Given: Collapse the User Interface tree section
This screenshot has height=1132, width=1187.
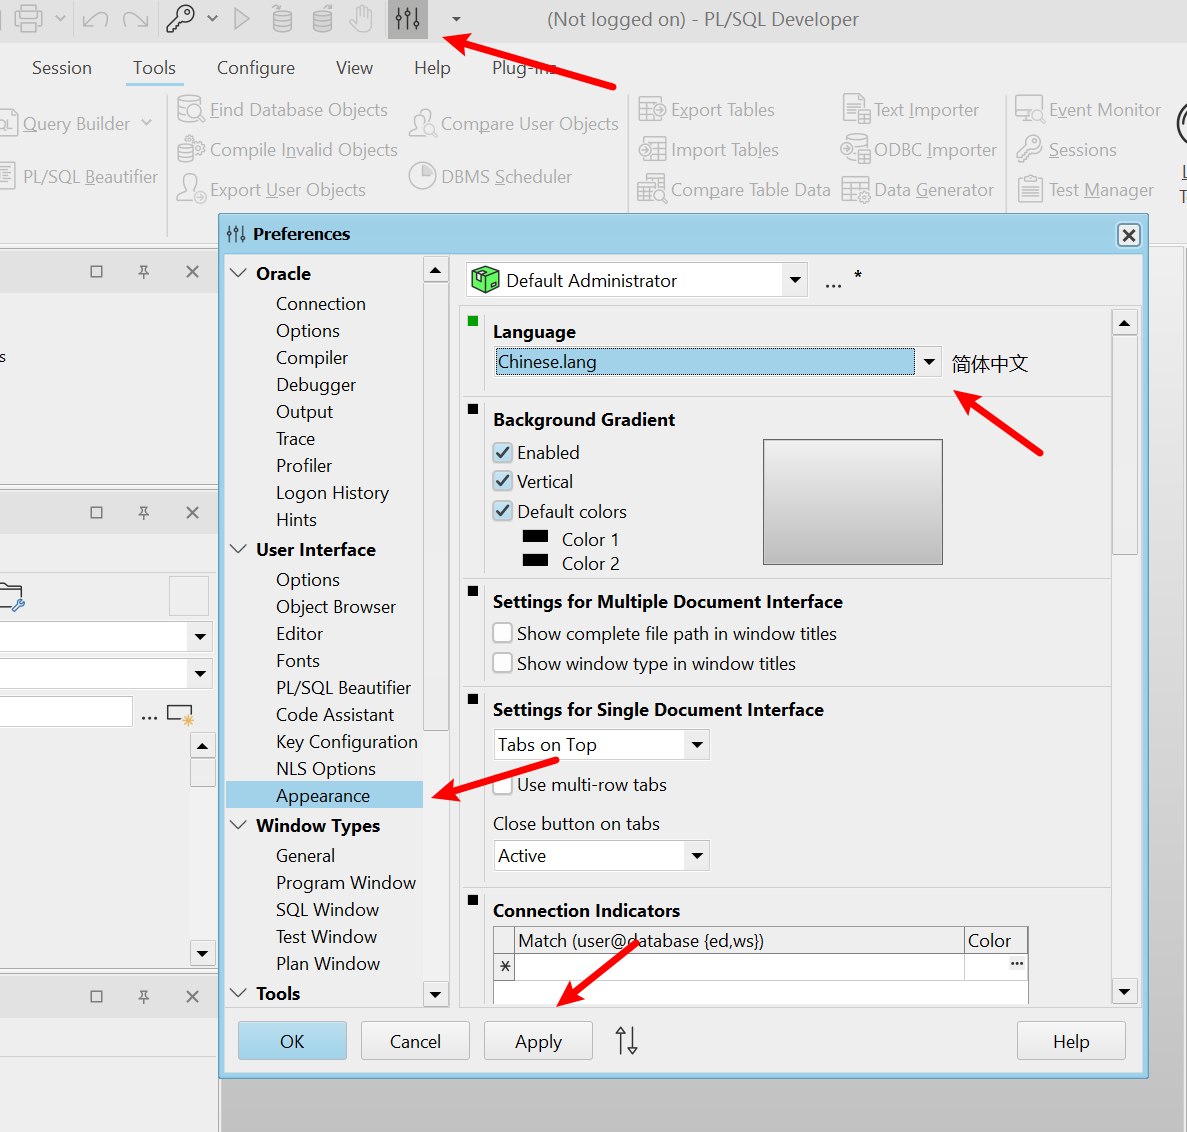Looking at the screenshot, I should pyautogui.click(x=238, y=550).
